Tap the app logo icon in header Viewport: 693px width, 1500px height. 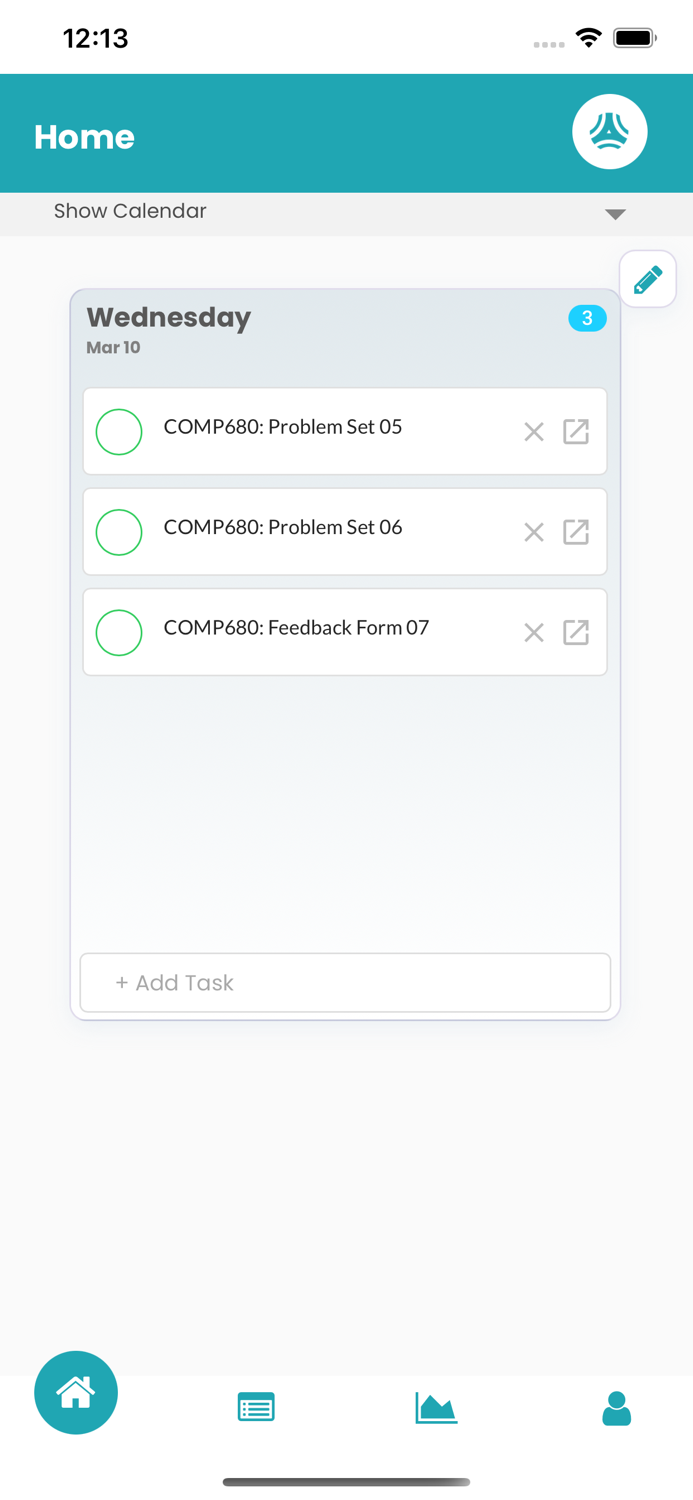(x=609, y=132)
